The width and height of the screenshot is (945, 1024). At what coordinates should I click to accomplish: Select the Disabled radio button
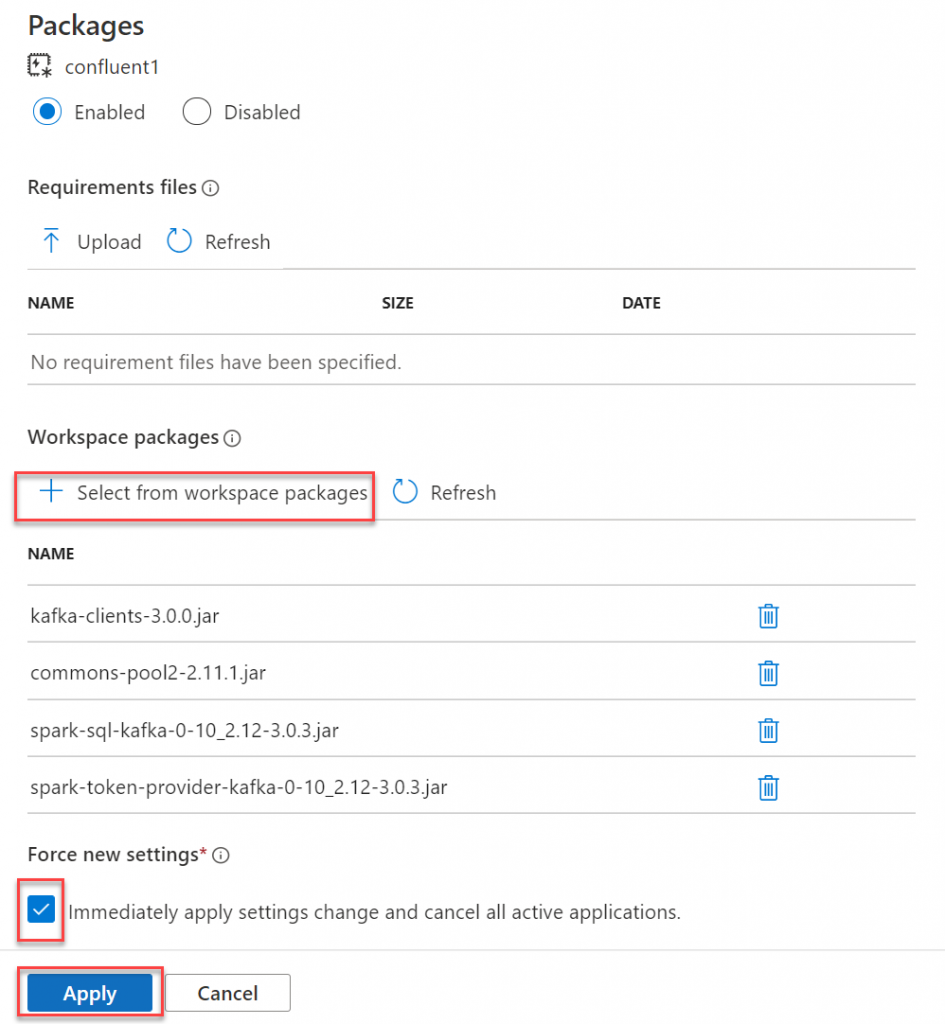pos(197,112)
